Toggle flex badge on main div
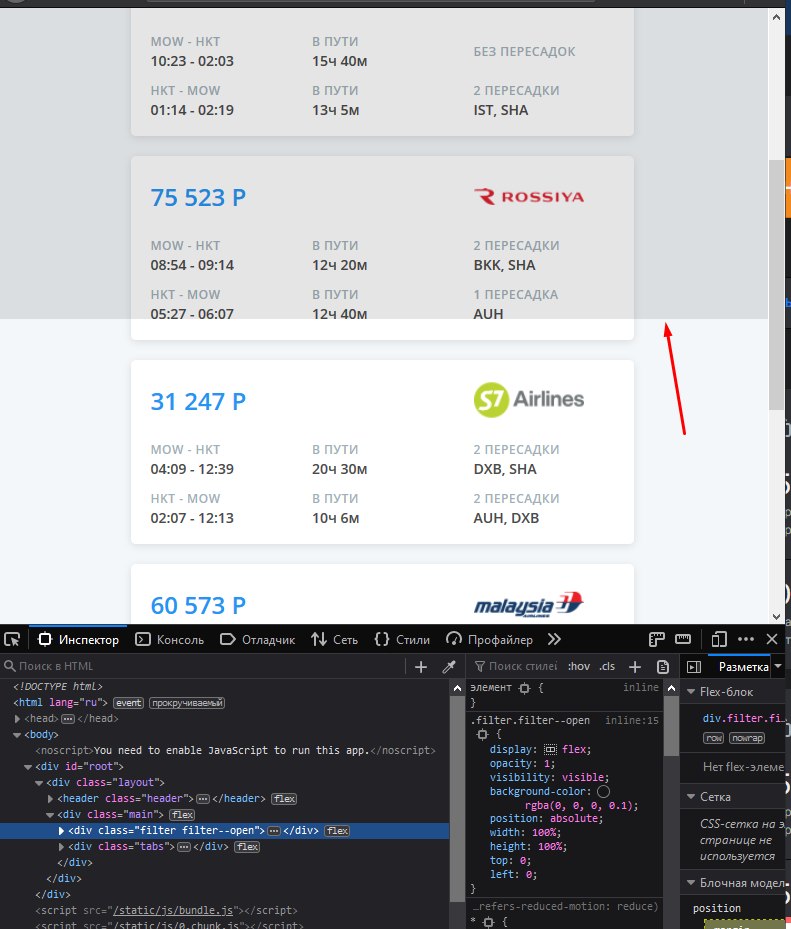This screenshot has height=929, width=791. (x=182, y=815)
